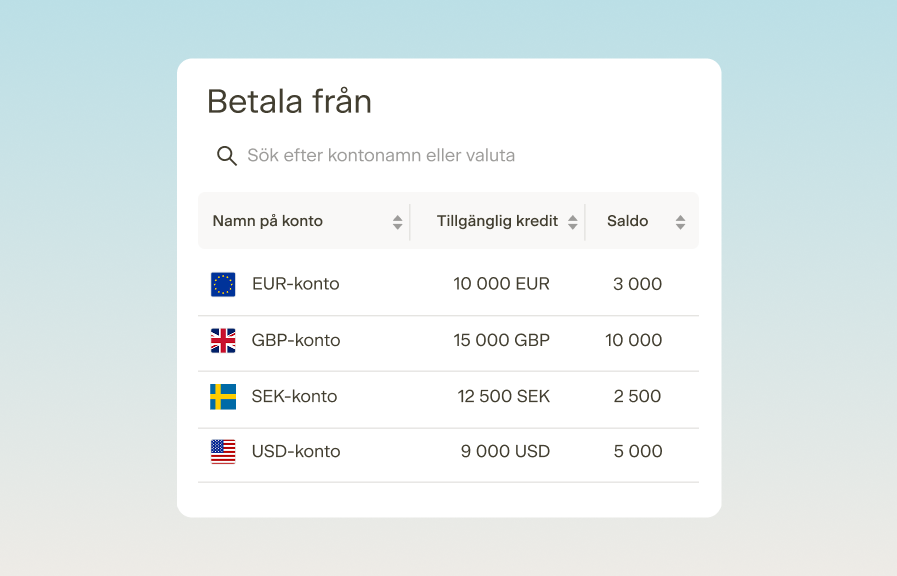The height and width of the screenshot is (576, 897).
Task: Click the United States flag icon
Action: coord(223,451)
